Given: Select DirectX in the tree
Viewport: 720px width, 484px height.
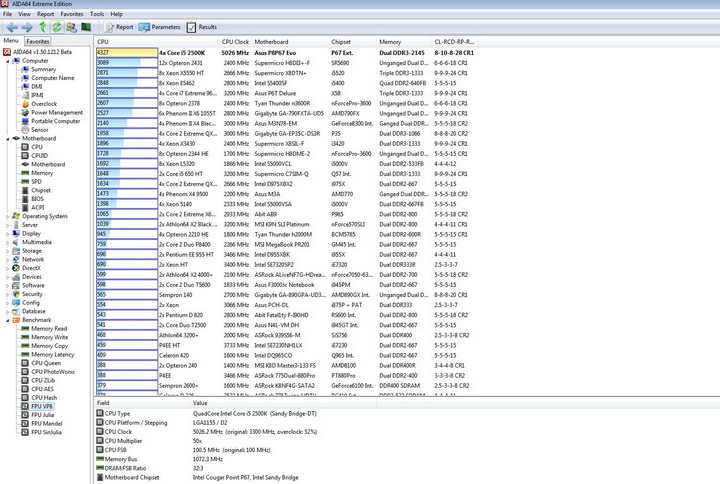Looking at the screenshot, I should point(31,268).
